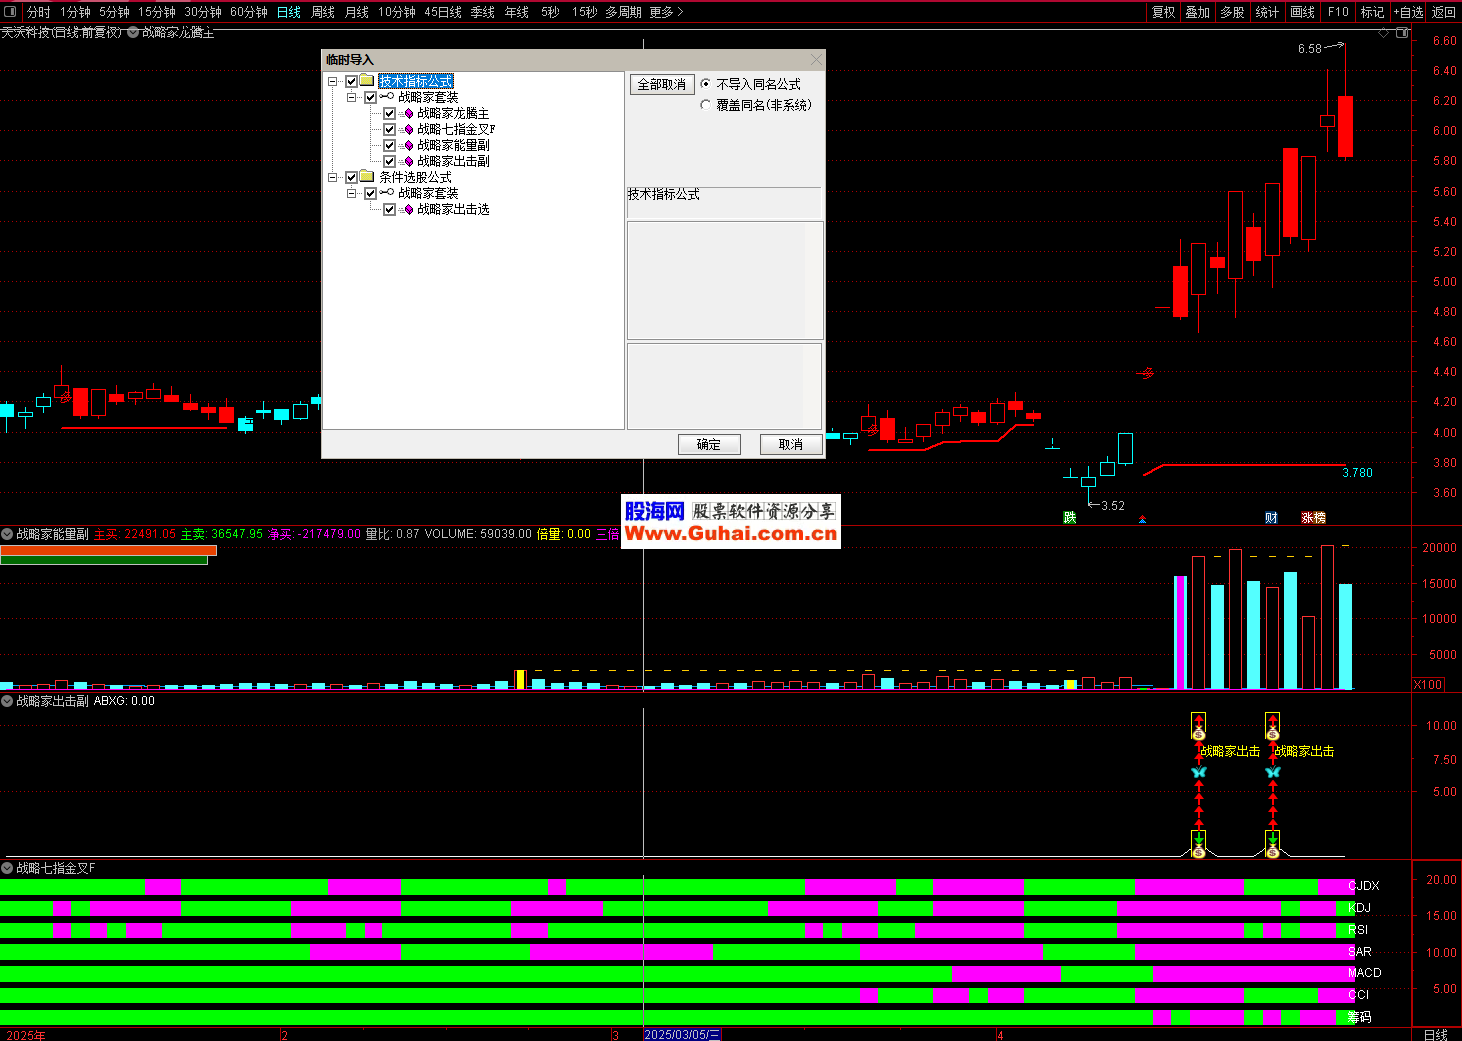The width and height of the screenshot is (1462, 1041).
Task: Open F10 company info
Action: pos(1338,12)
